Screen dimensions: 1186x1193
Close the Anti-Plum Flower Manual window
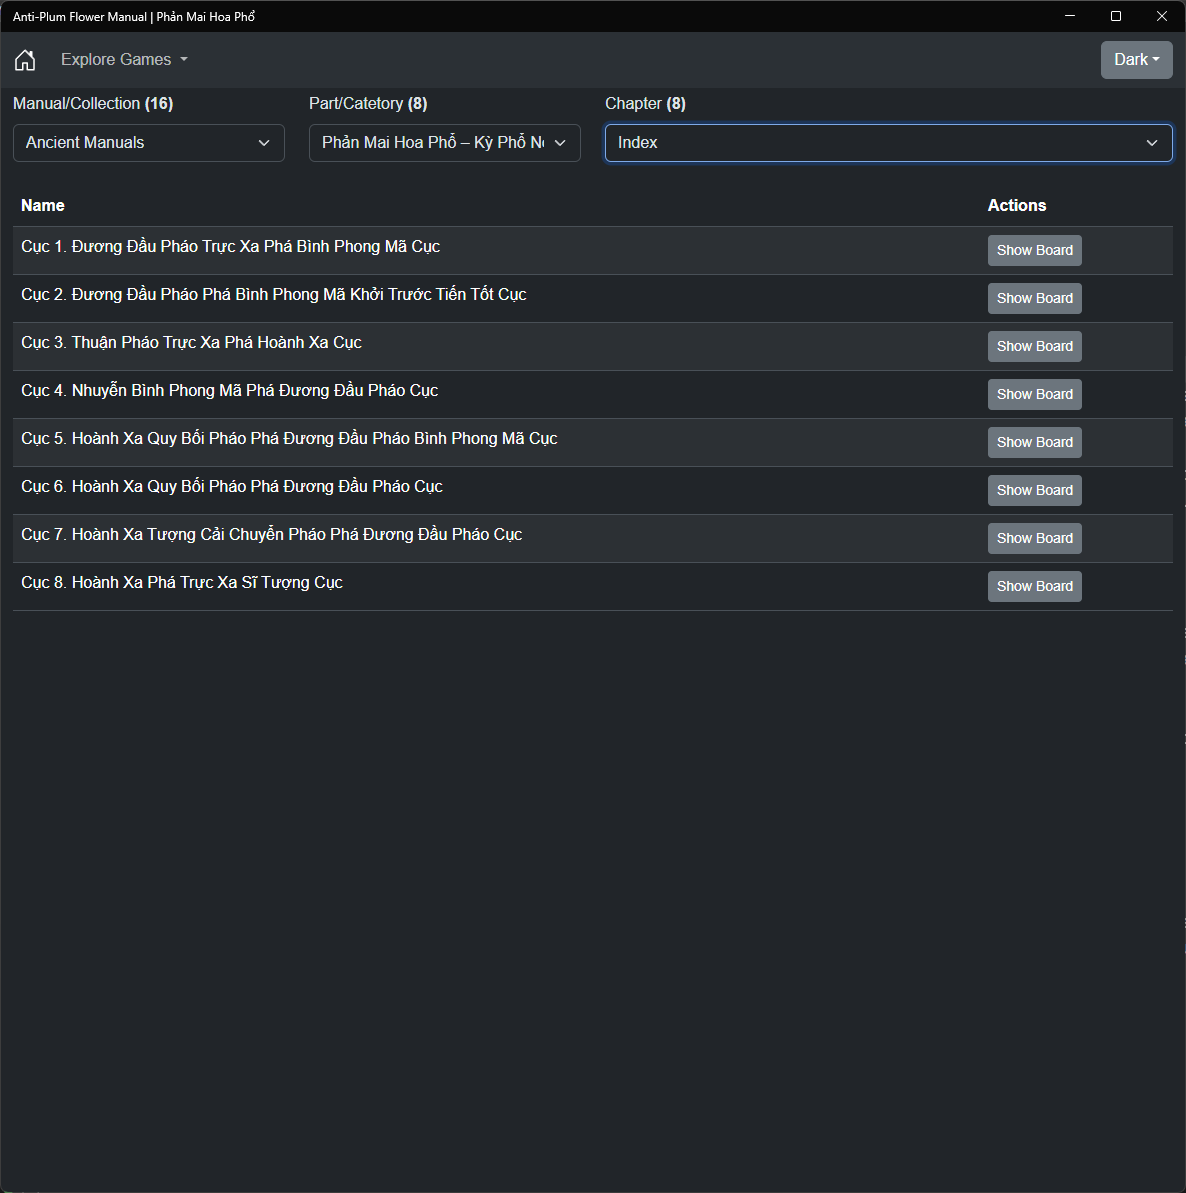pos(1162,16)
